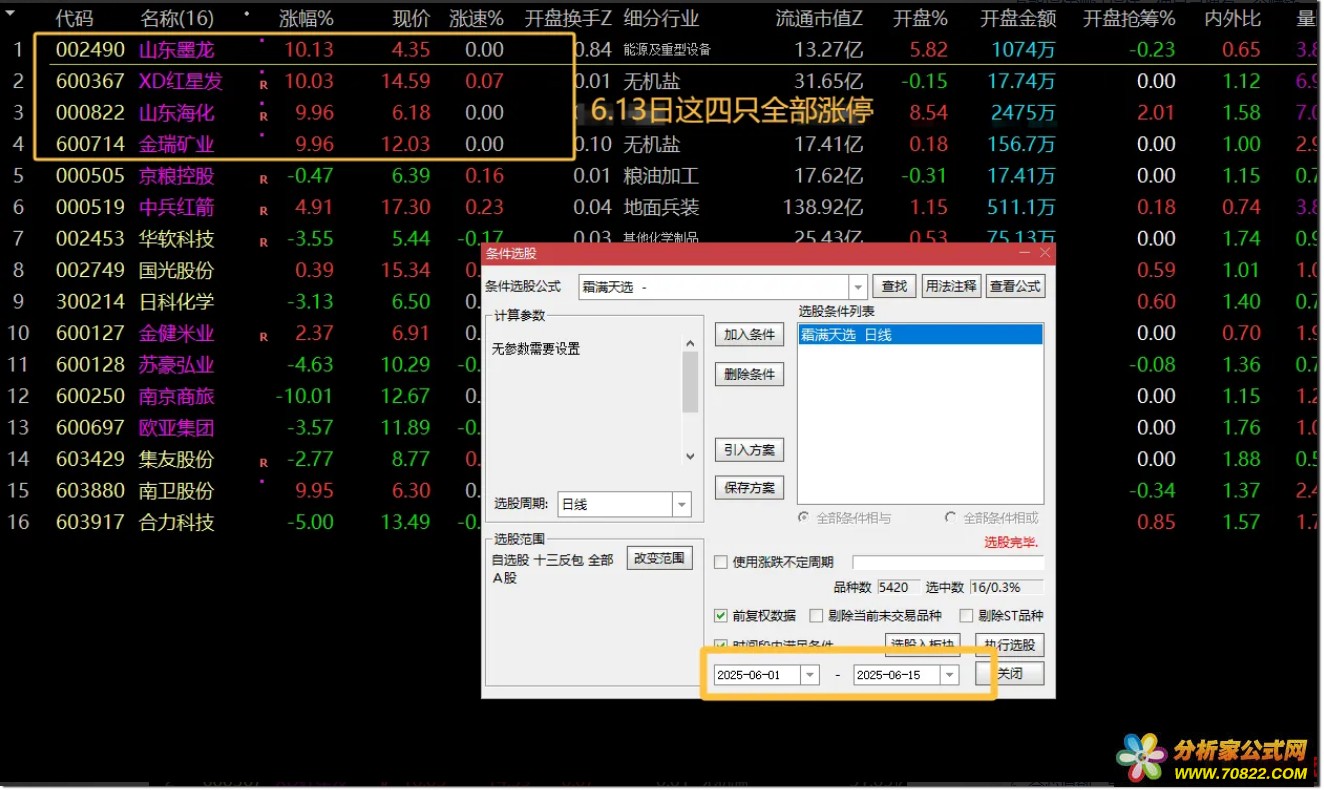The width and height of the screenshot is (1324, 790).
Task: Sort by 内外比 column header
Action: click(1232, 18)
